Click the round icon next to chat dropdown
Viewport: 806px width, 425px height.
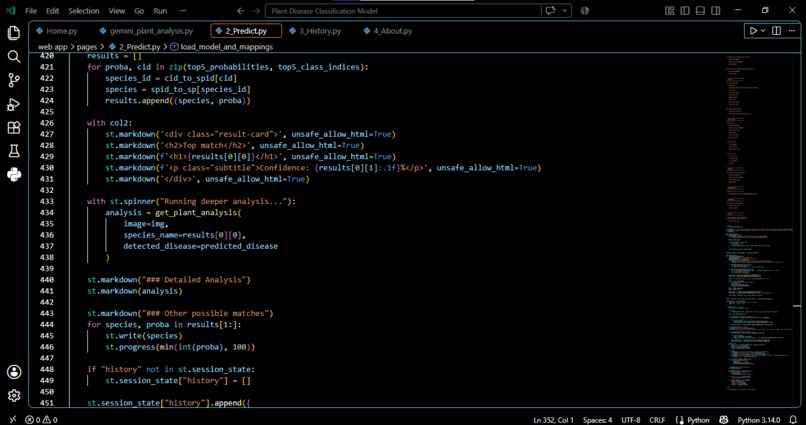[584, 11]
